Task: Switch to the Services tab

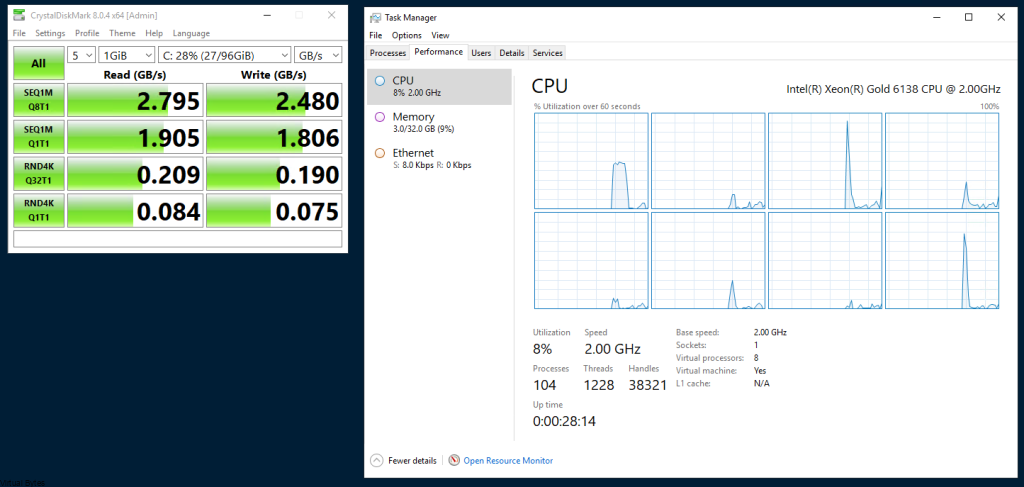Action: click(547, 53)
